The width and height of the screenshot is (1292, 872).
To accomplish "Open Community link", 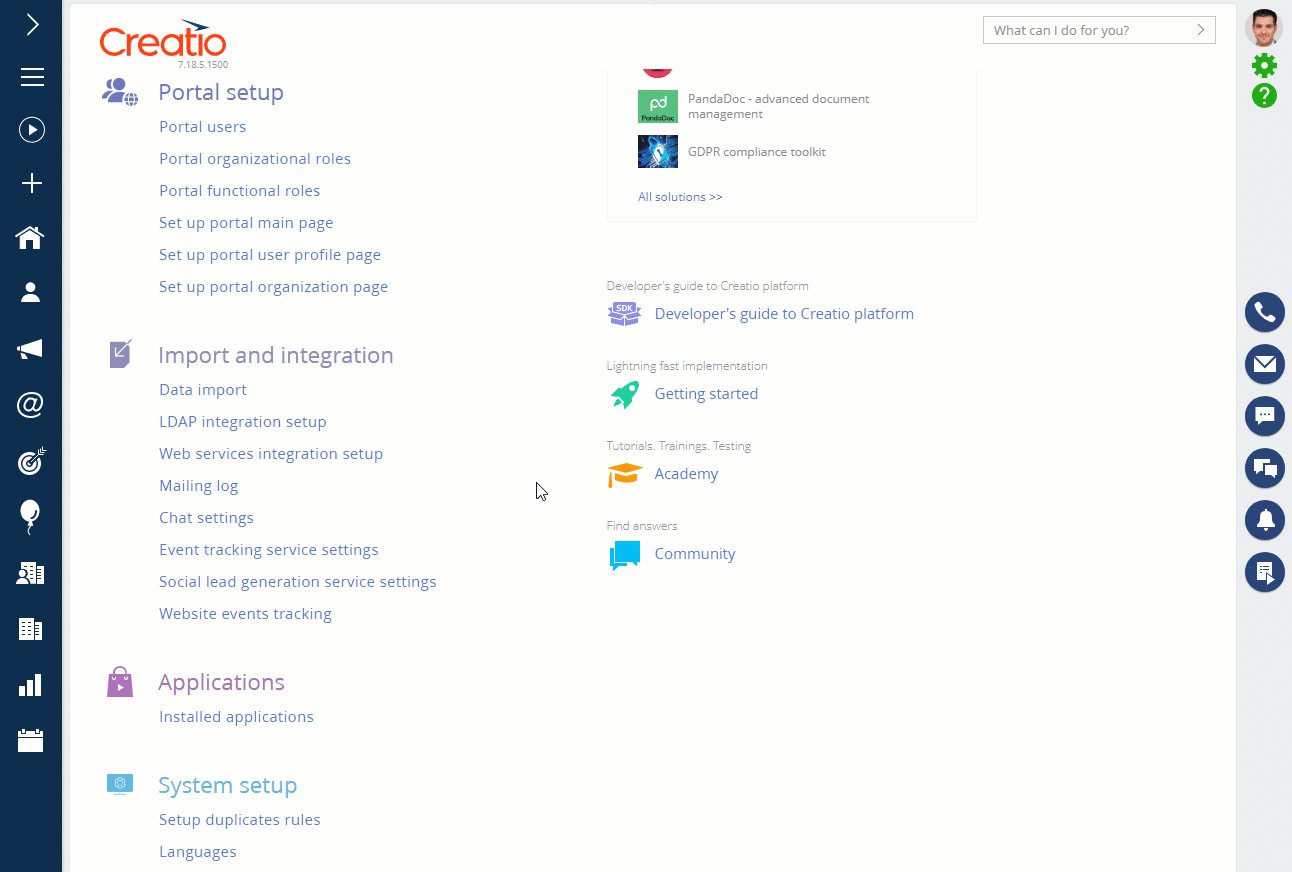I will click(695, 554).
